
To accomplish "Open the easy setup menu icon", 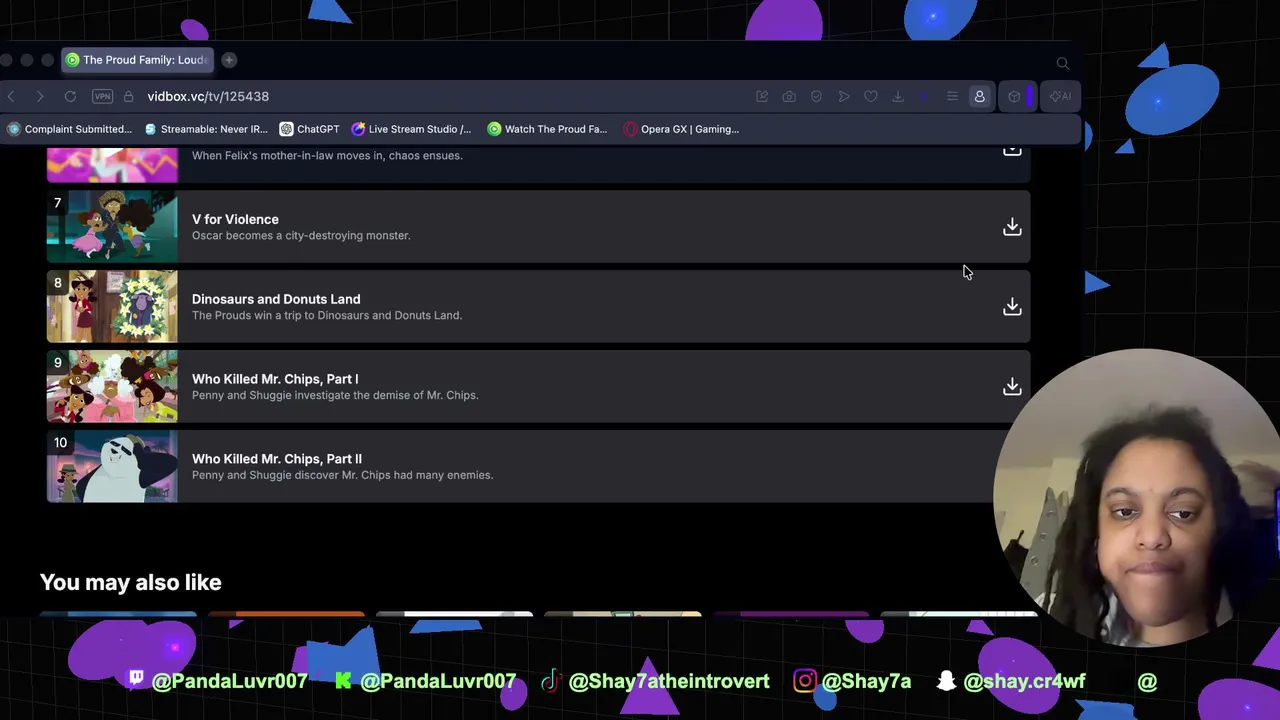I will click(x=952, y=96).
